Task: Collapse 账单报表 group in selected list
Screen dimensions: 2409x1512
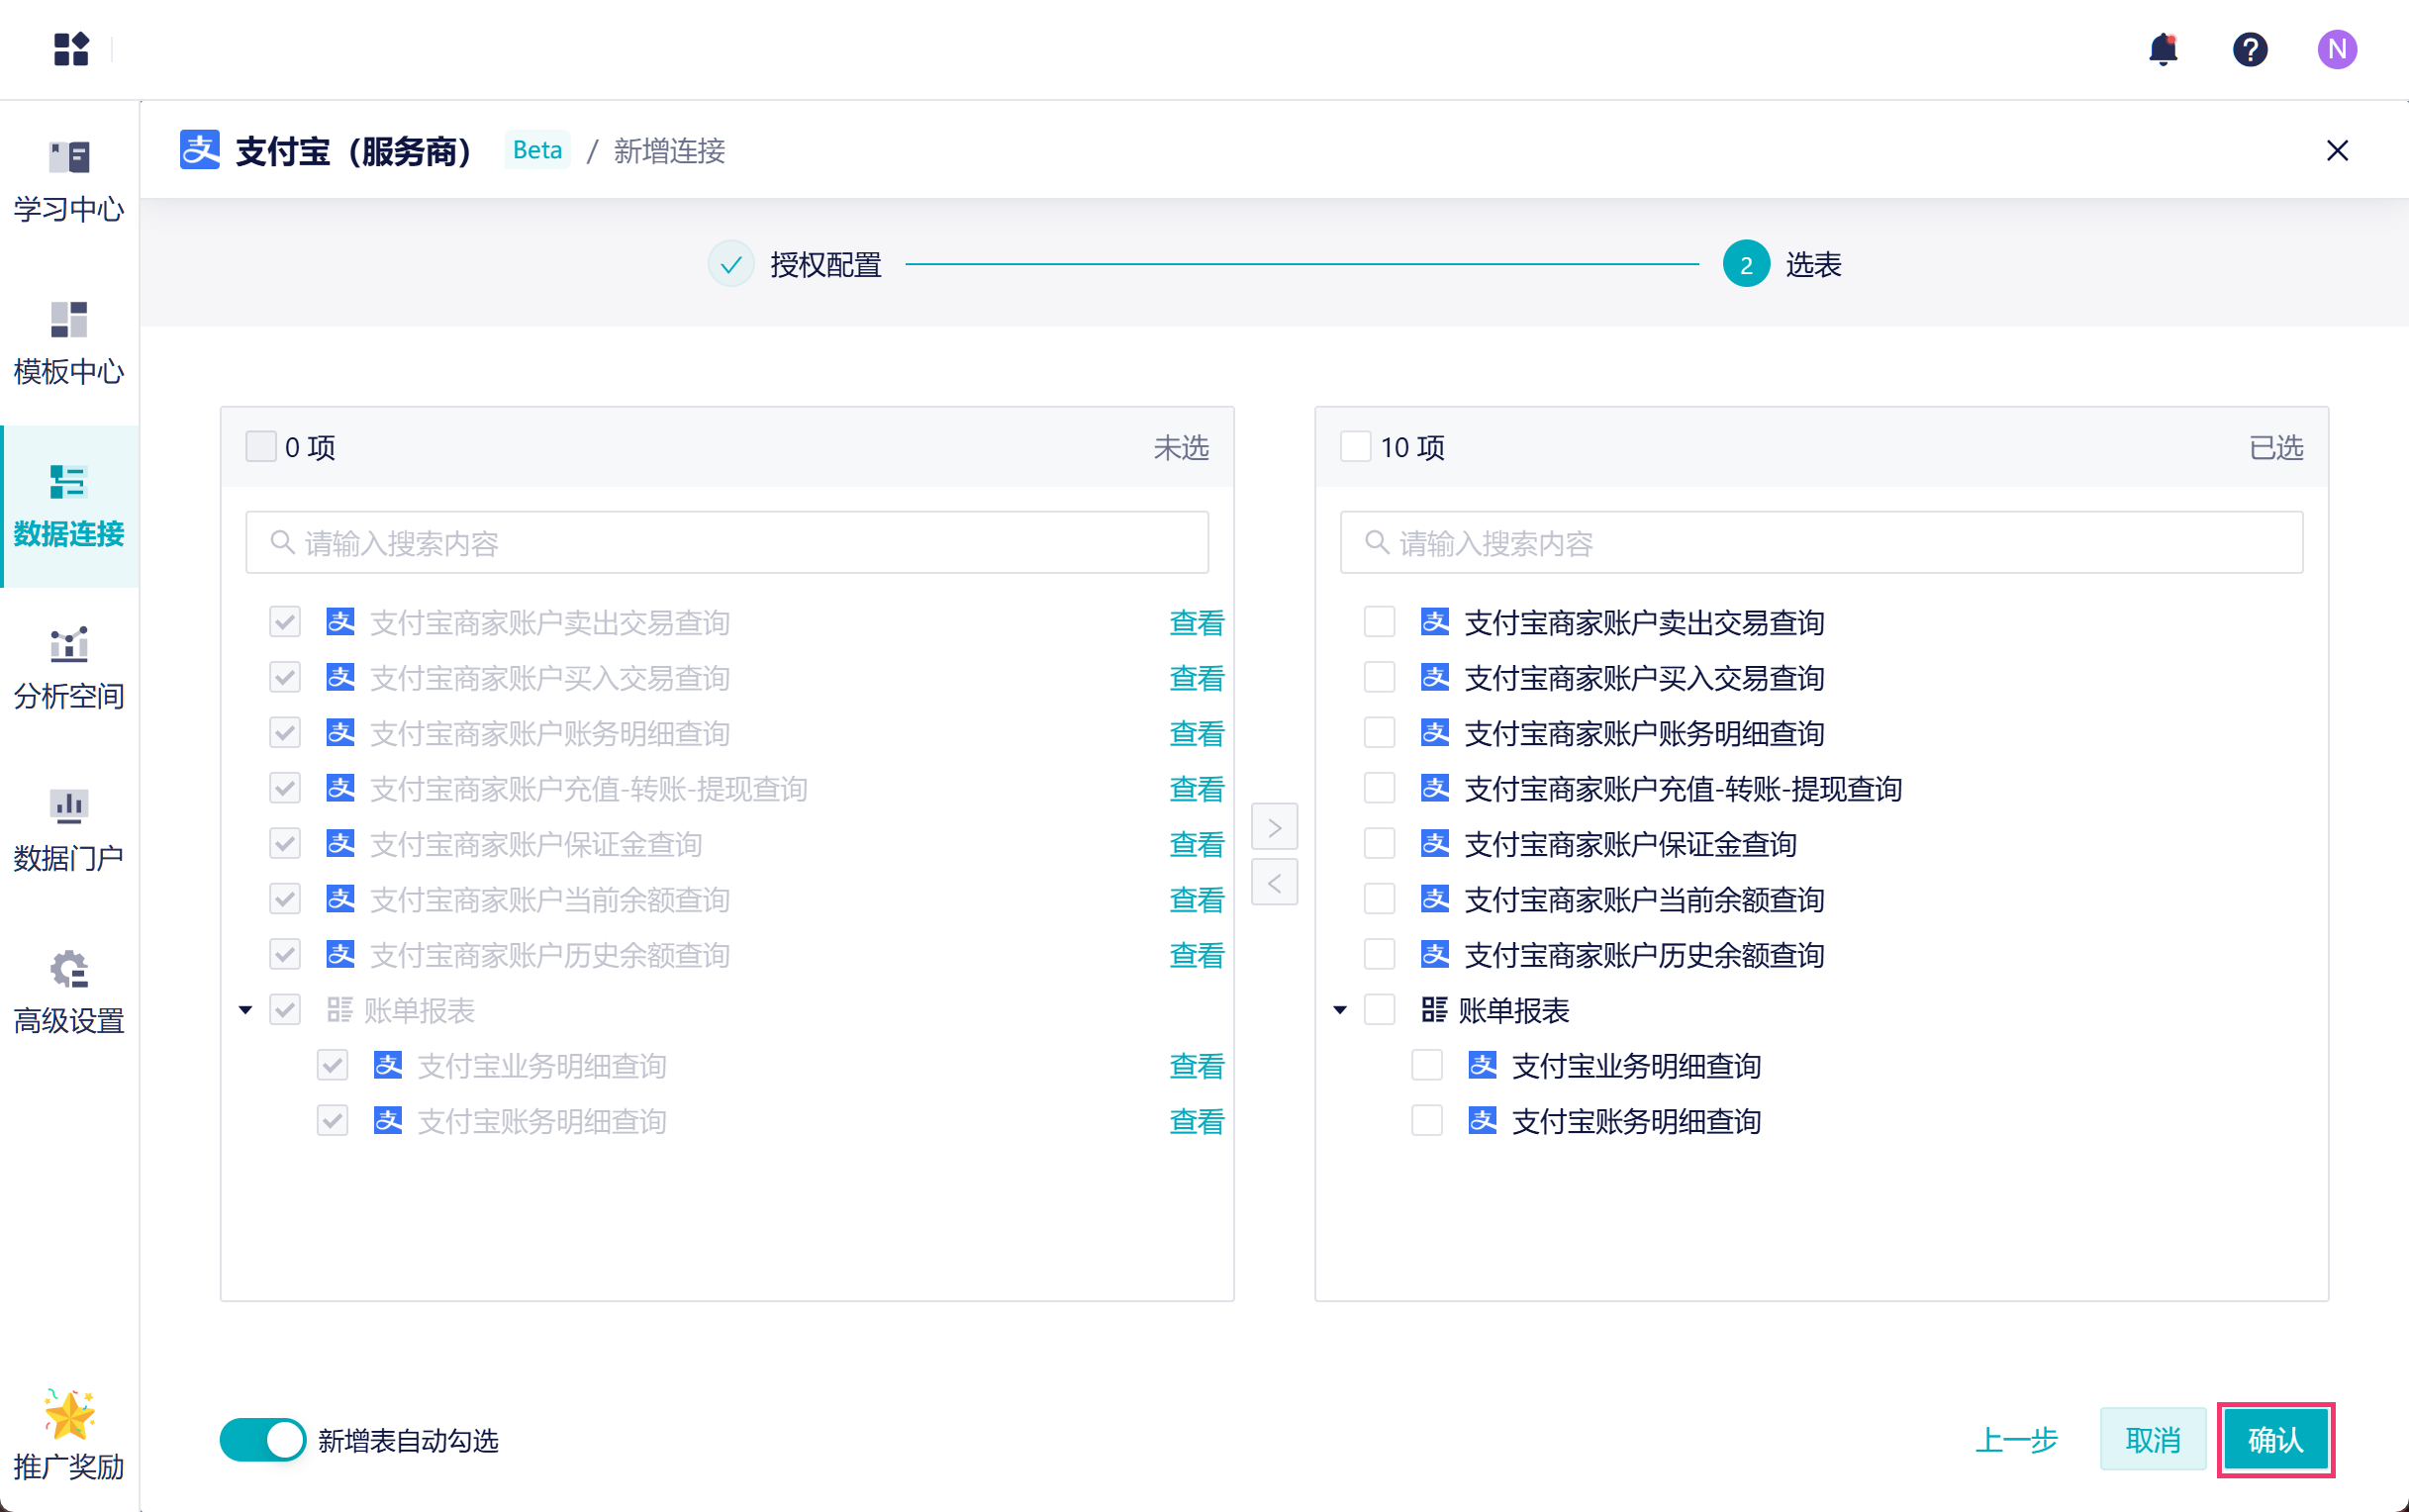Action: click(1340, 1010)
